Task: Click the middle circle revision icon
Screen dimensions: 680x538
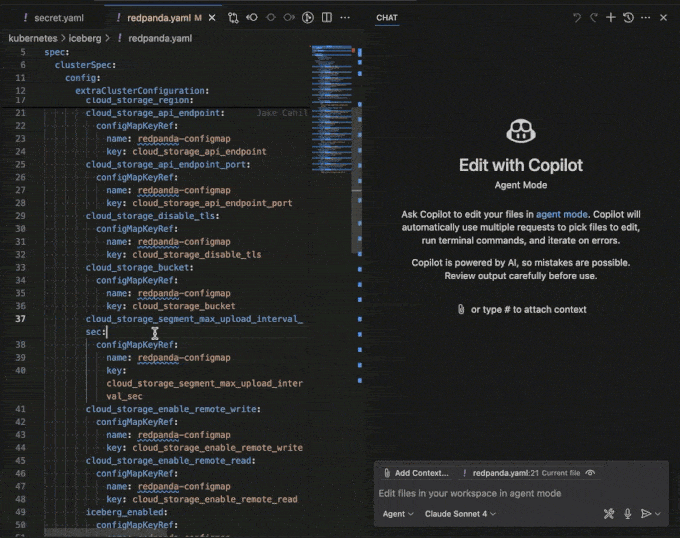Action: coord(271,18)
